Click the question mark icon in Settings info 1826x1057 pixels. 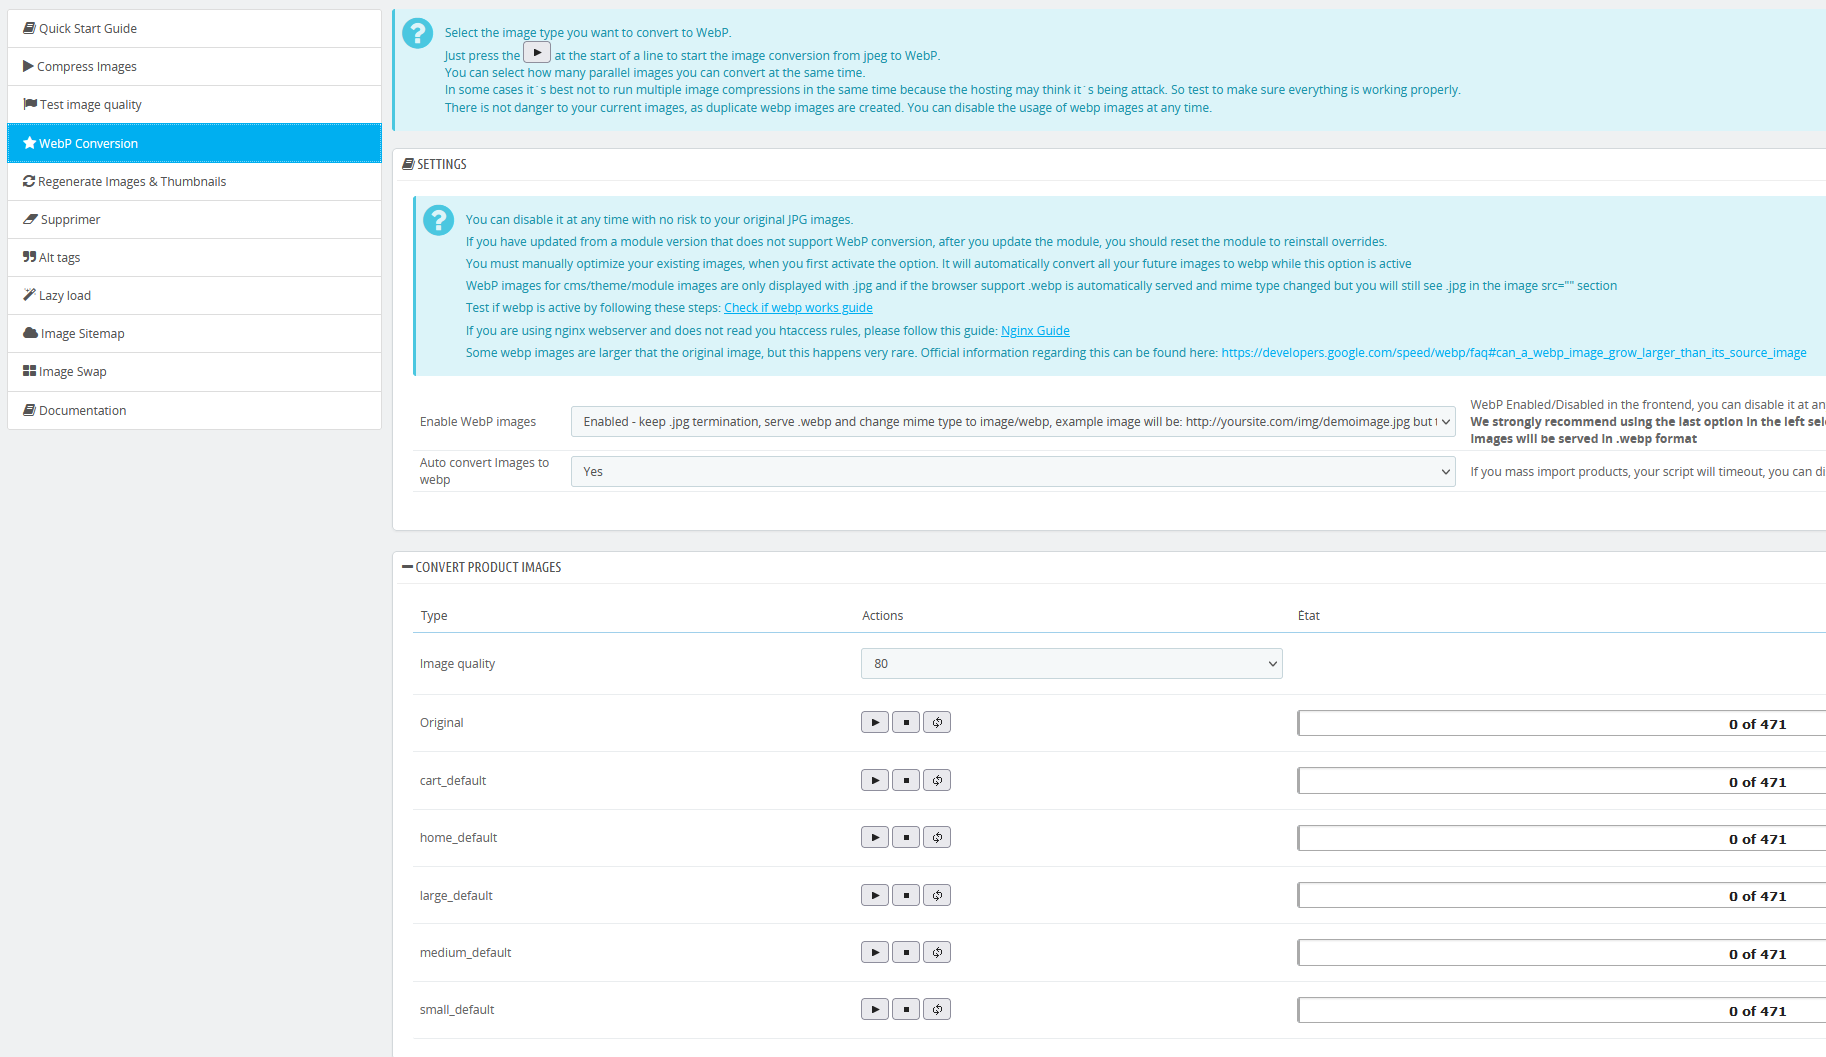(x=438, y=220)
